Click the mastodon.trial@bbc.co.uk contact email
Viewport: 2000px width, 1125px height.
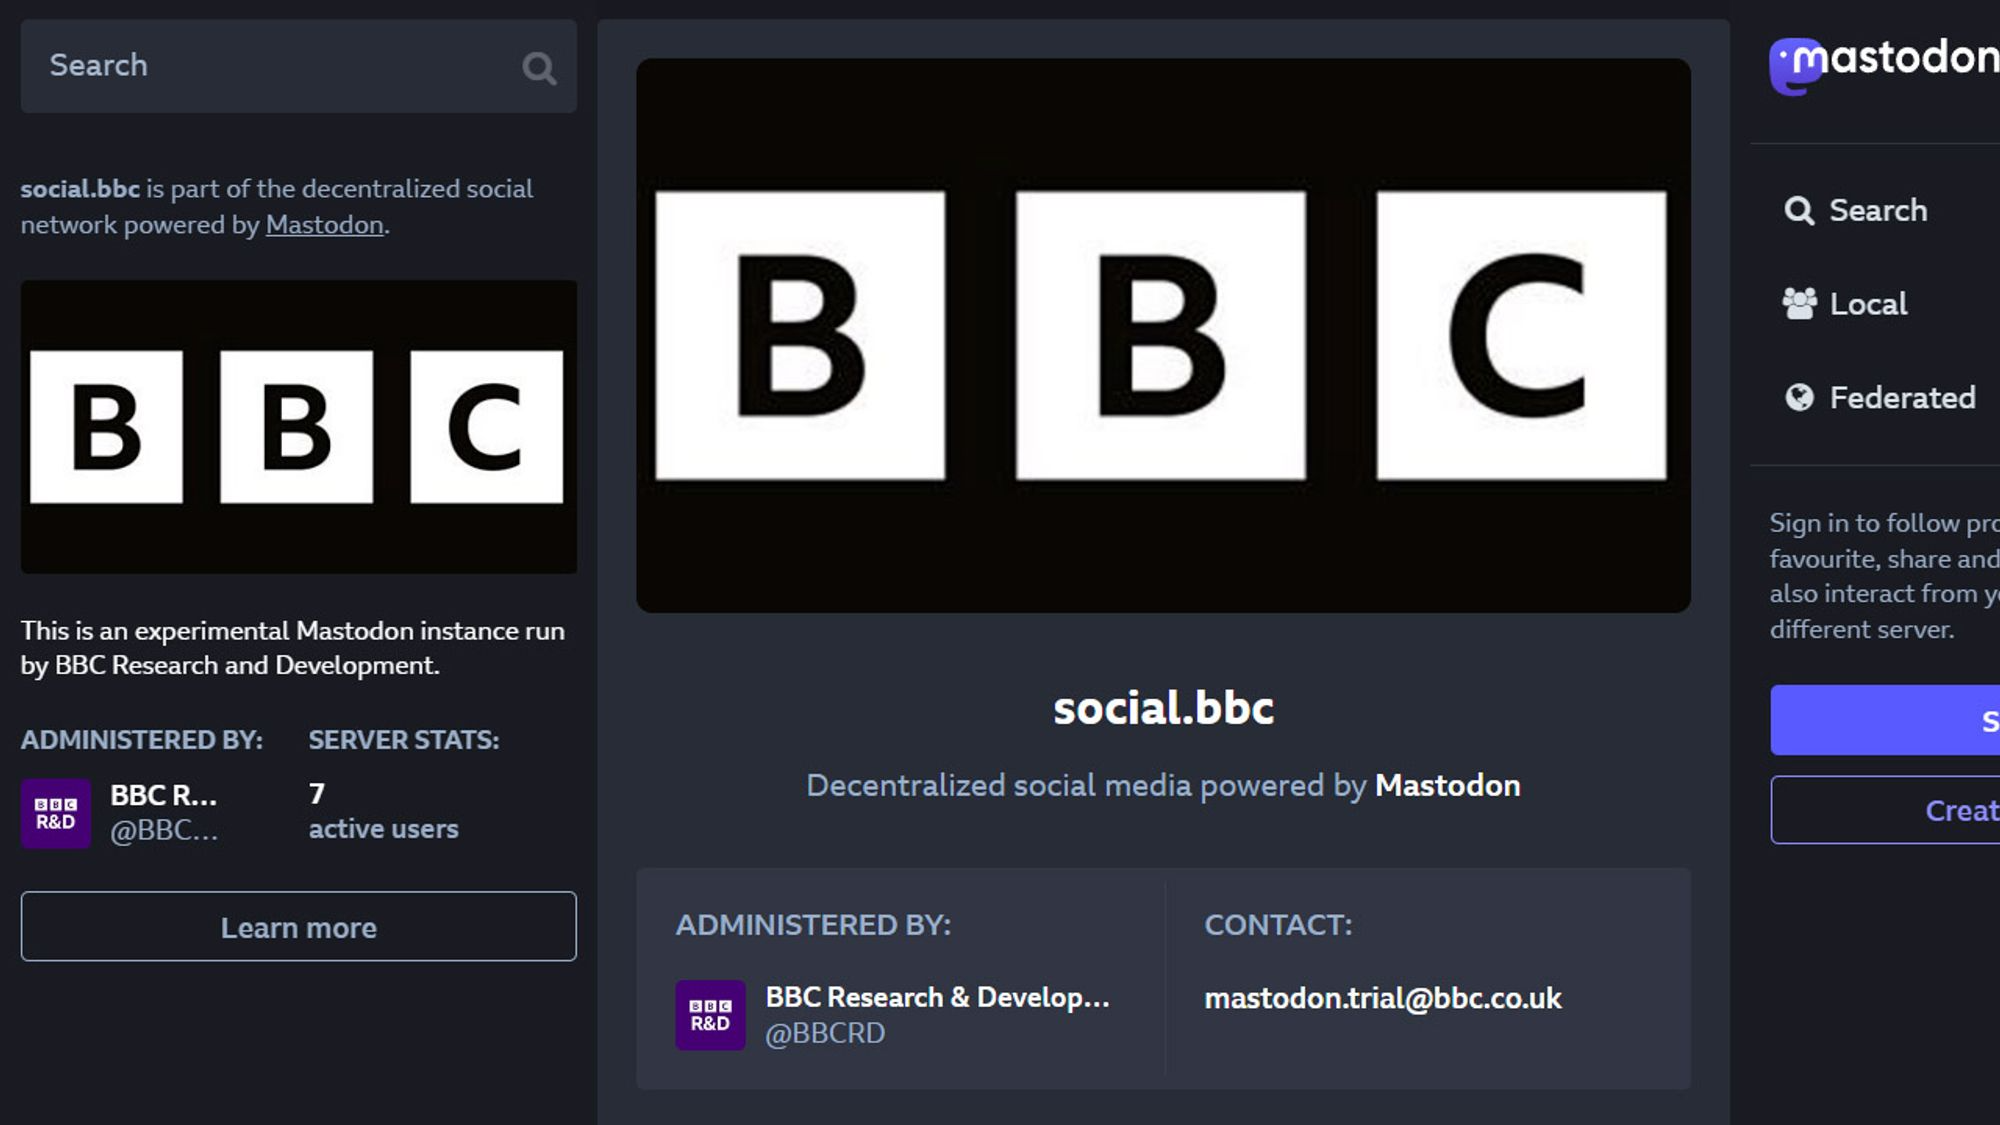[x=1382, y=998]
